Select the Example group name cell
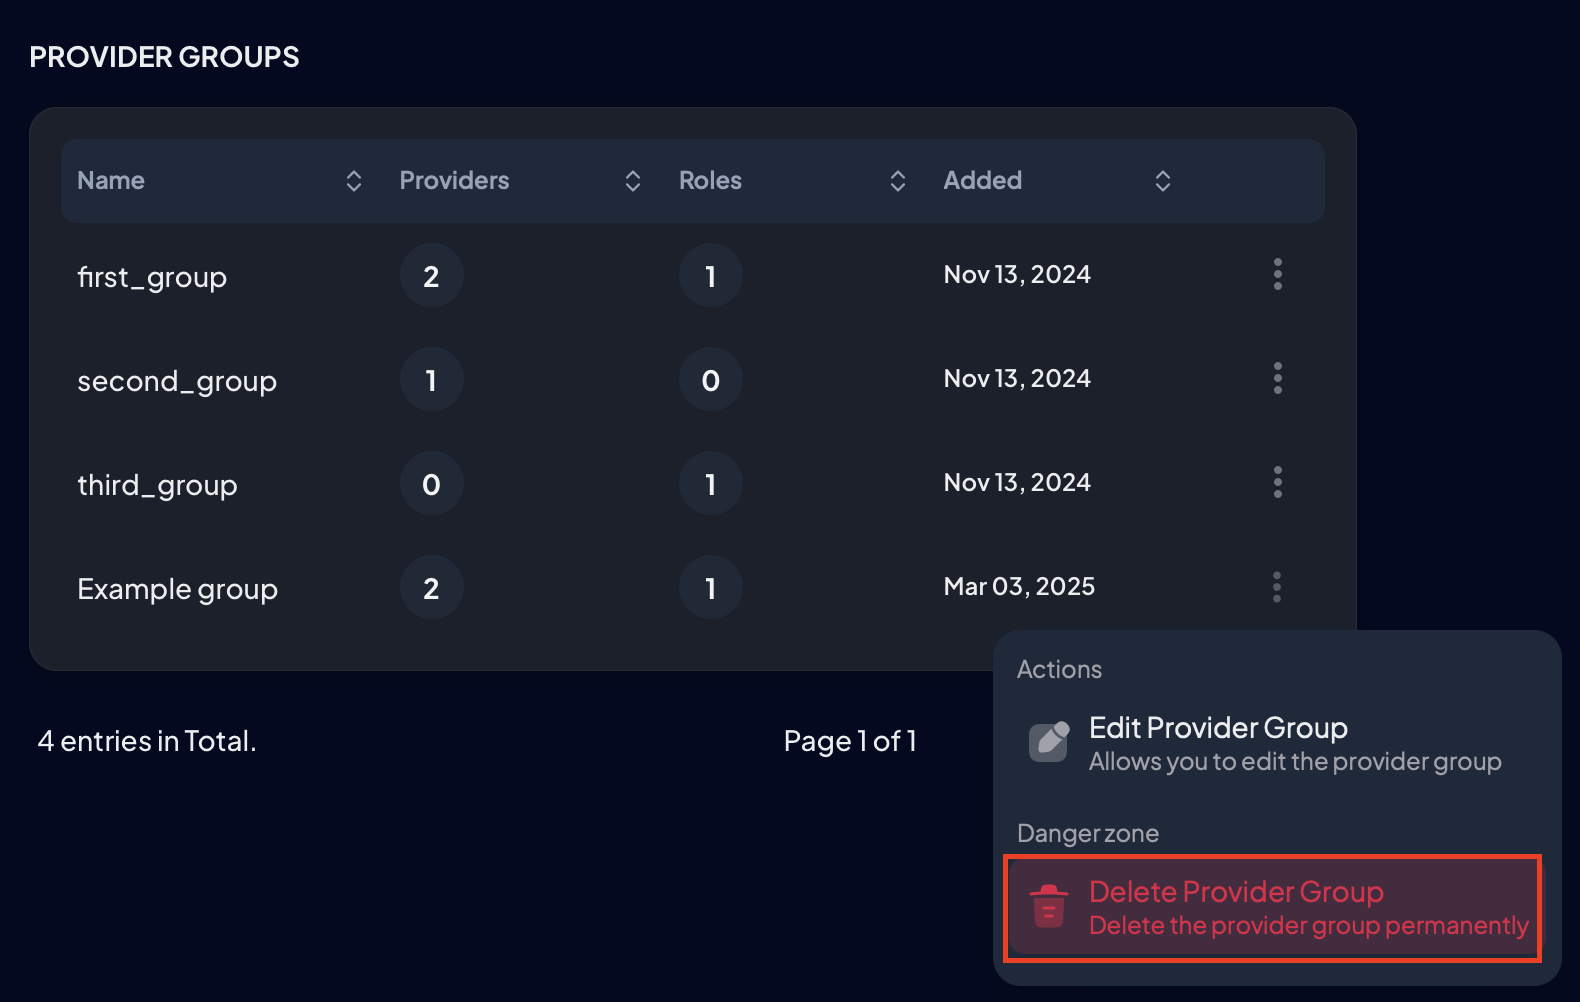Screen dimensions: 1580x1002 click(177, 589)
